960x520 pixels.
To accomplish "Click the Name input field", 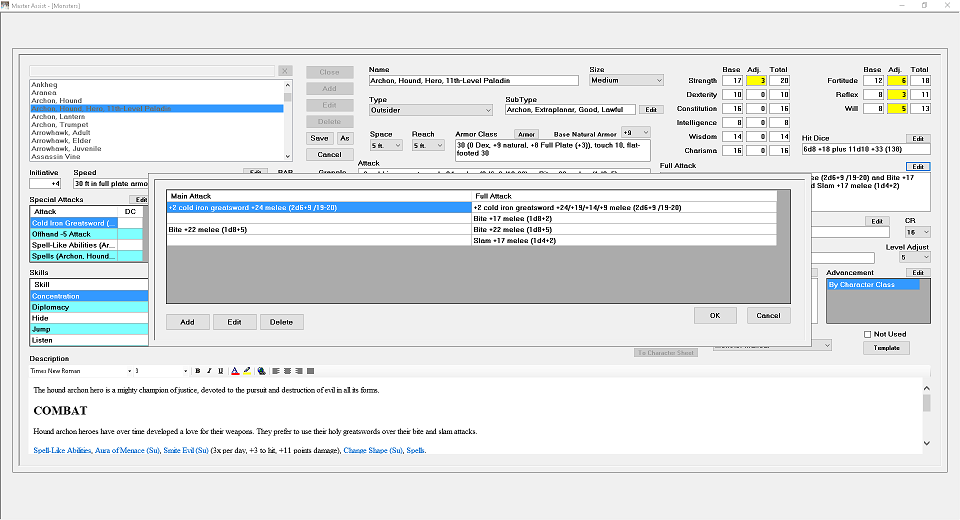I will 474,80.
